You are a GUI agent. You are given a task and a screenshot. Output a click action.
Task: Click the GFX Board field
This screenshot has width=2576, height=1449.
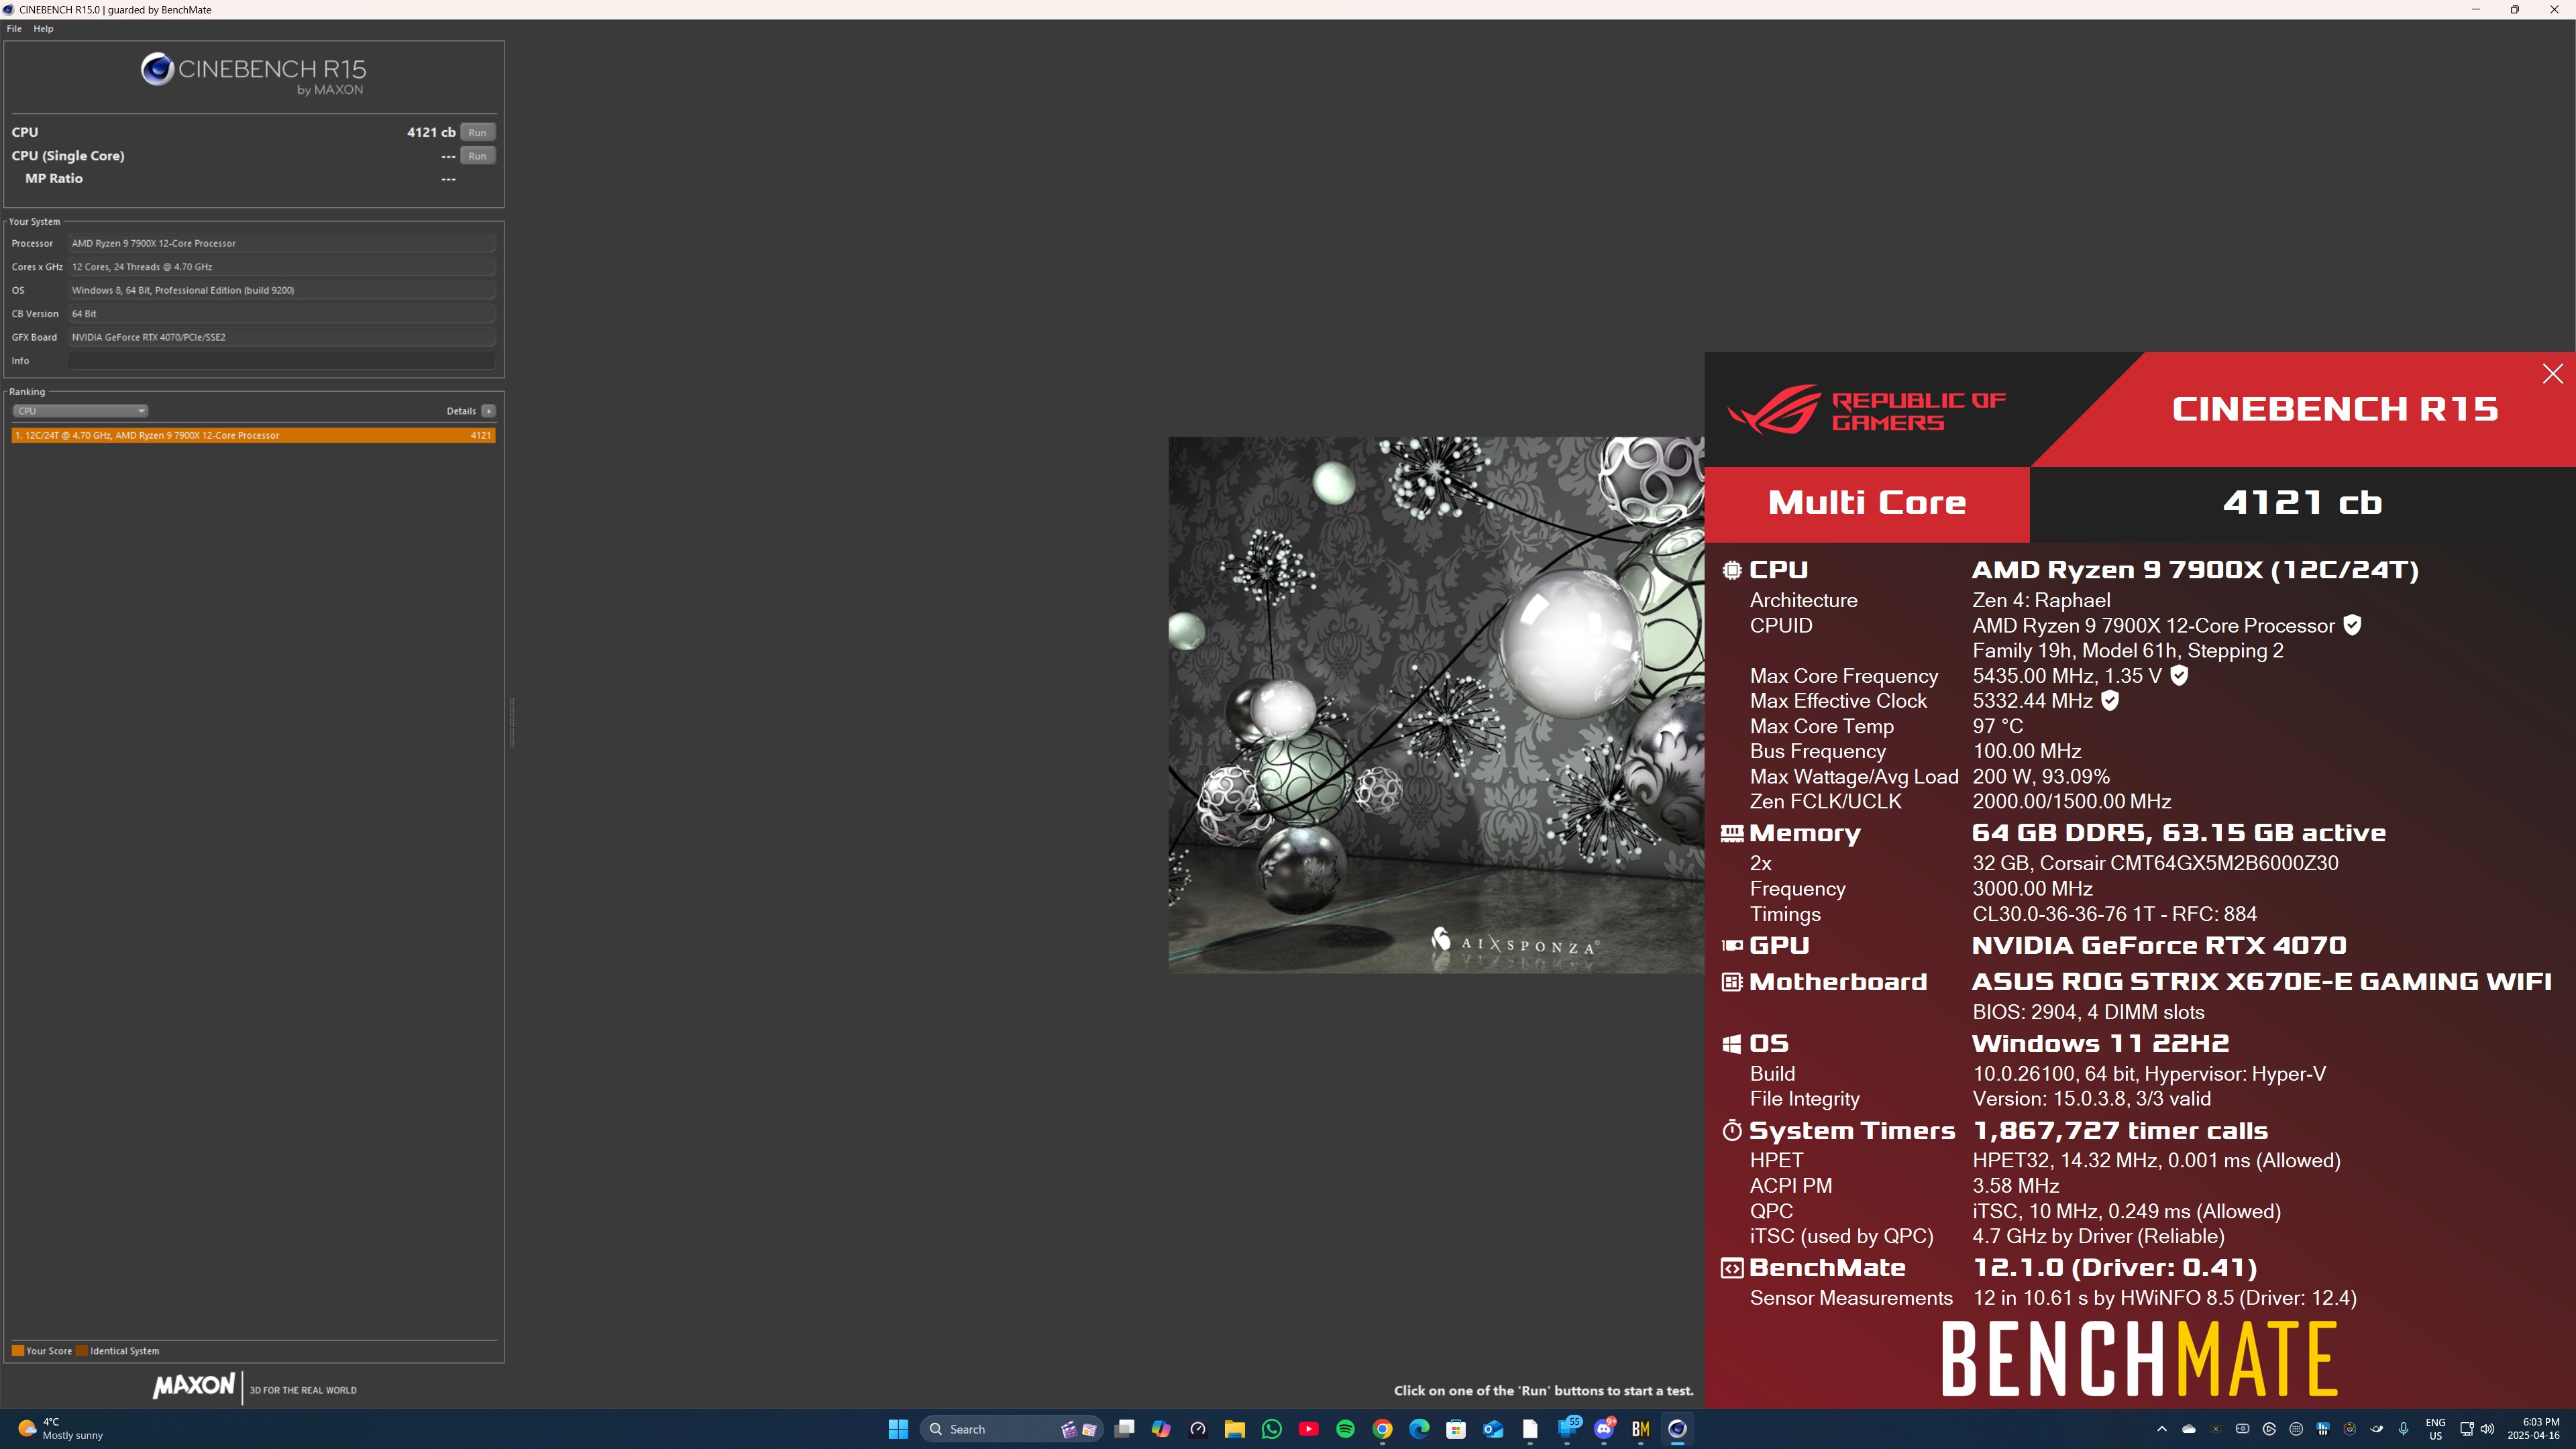(282, 337)
